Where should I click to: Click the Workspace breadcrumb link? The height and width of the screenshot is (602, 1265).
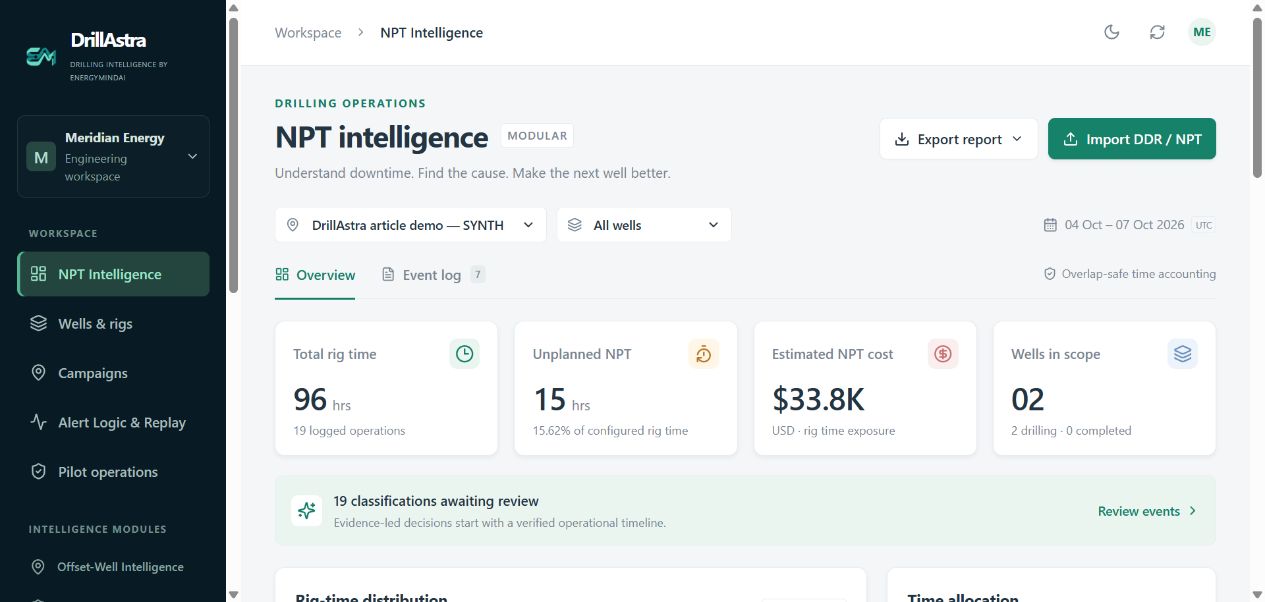tap(308, 33)
